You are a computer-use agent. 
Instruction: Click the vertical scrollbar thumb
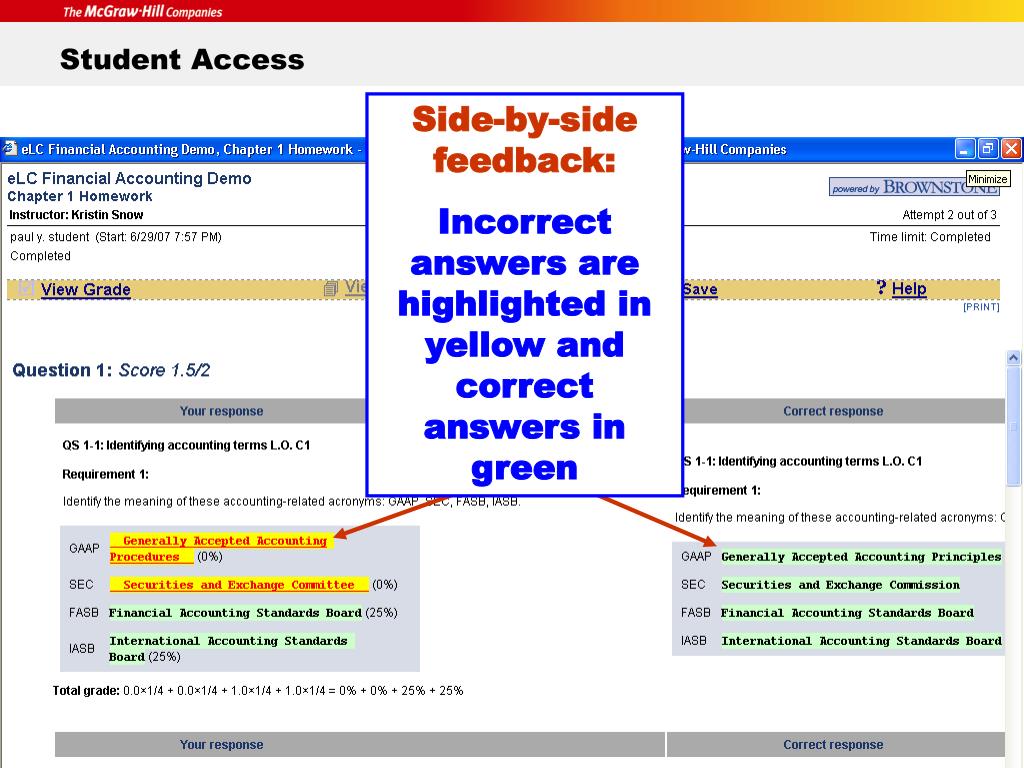tap(1014, 426)
